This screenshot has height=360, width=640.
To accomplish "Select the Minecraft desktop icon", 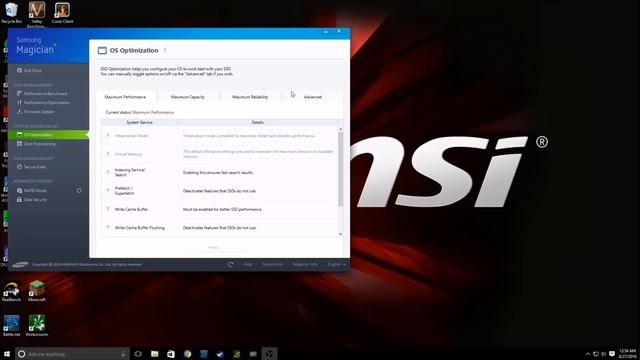I will [x=37, y=291].
